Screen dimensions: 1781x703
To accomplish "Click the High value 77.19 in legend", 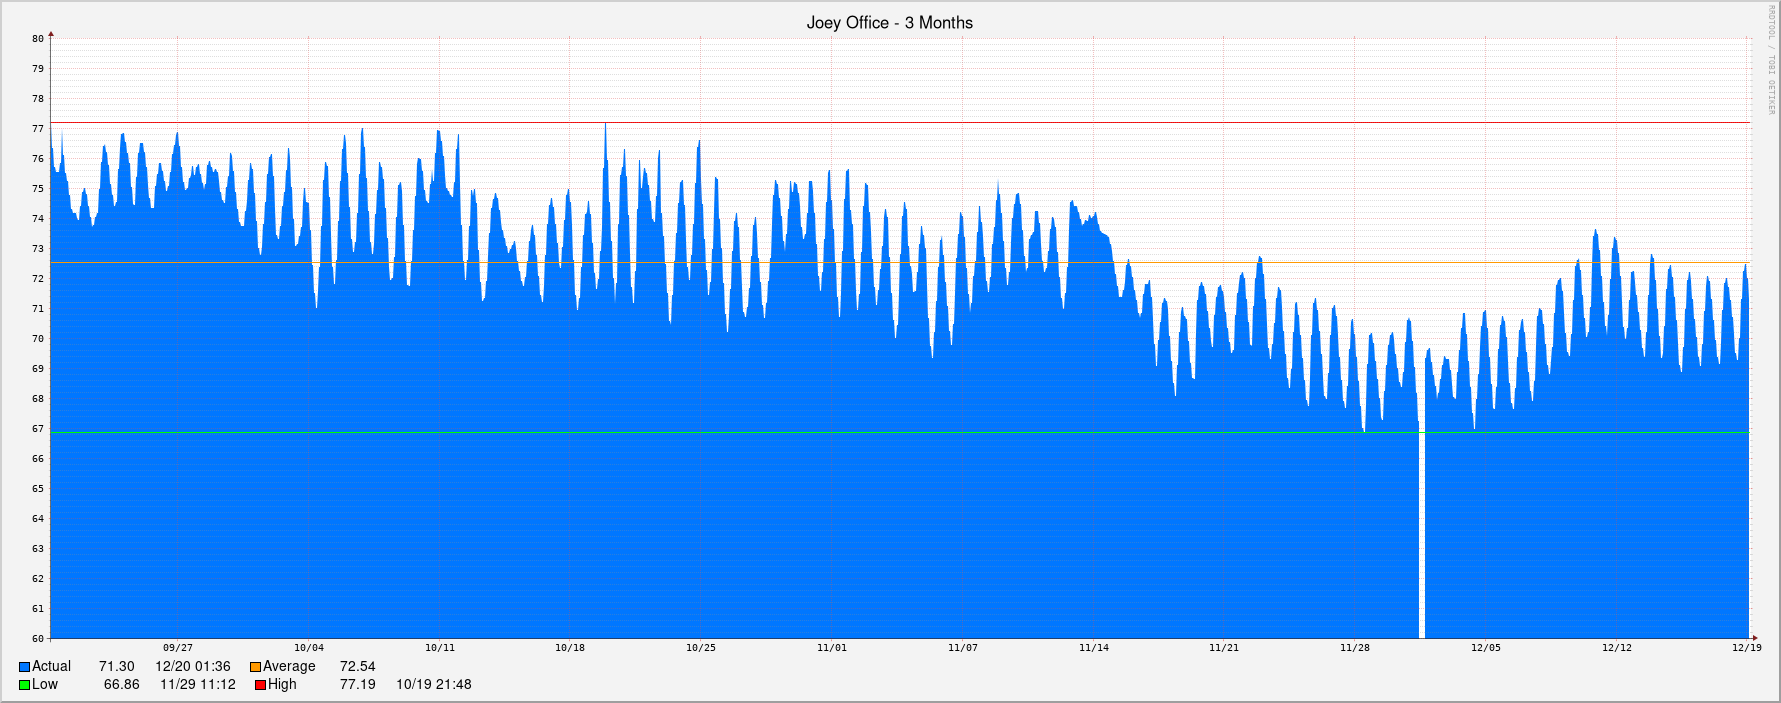I will pos(357,685).
